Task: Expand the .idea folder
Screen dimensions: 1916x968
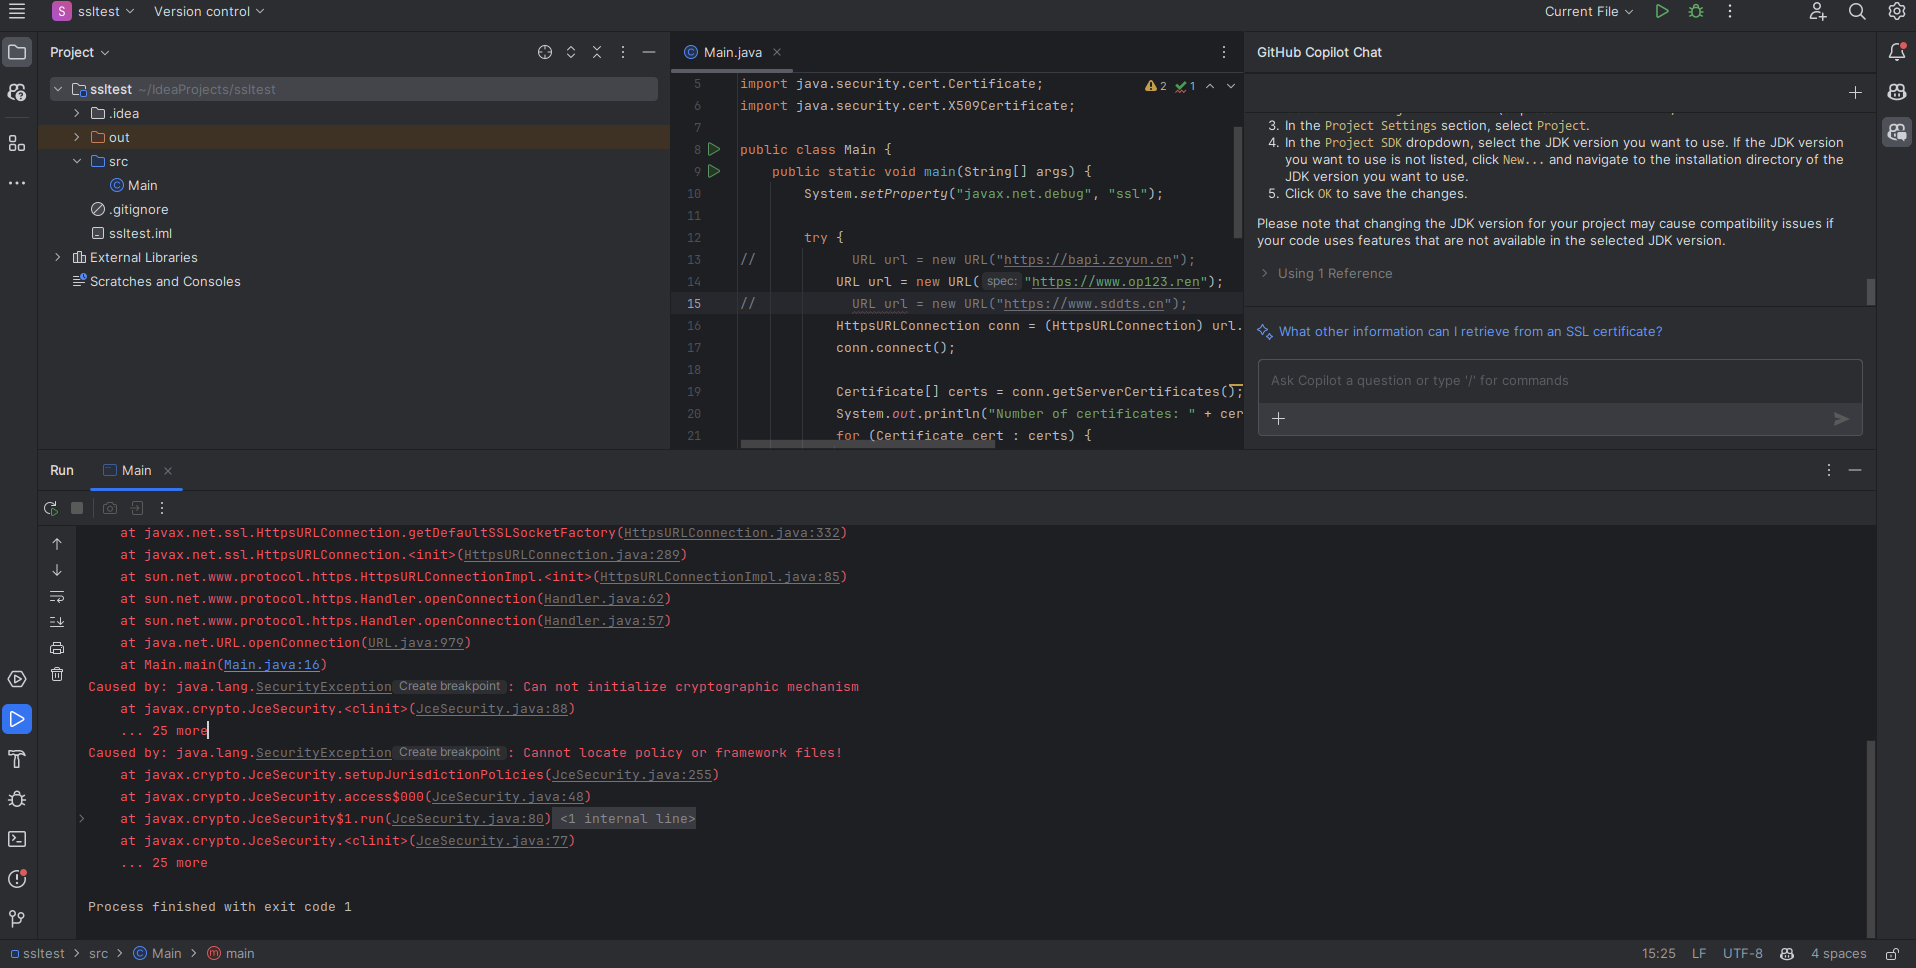Action: (x=77, y=114)
